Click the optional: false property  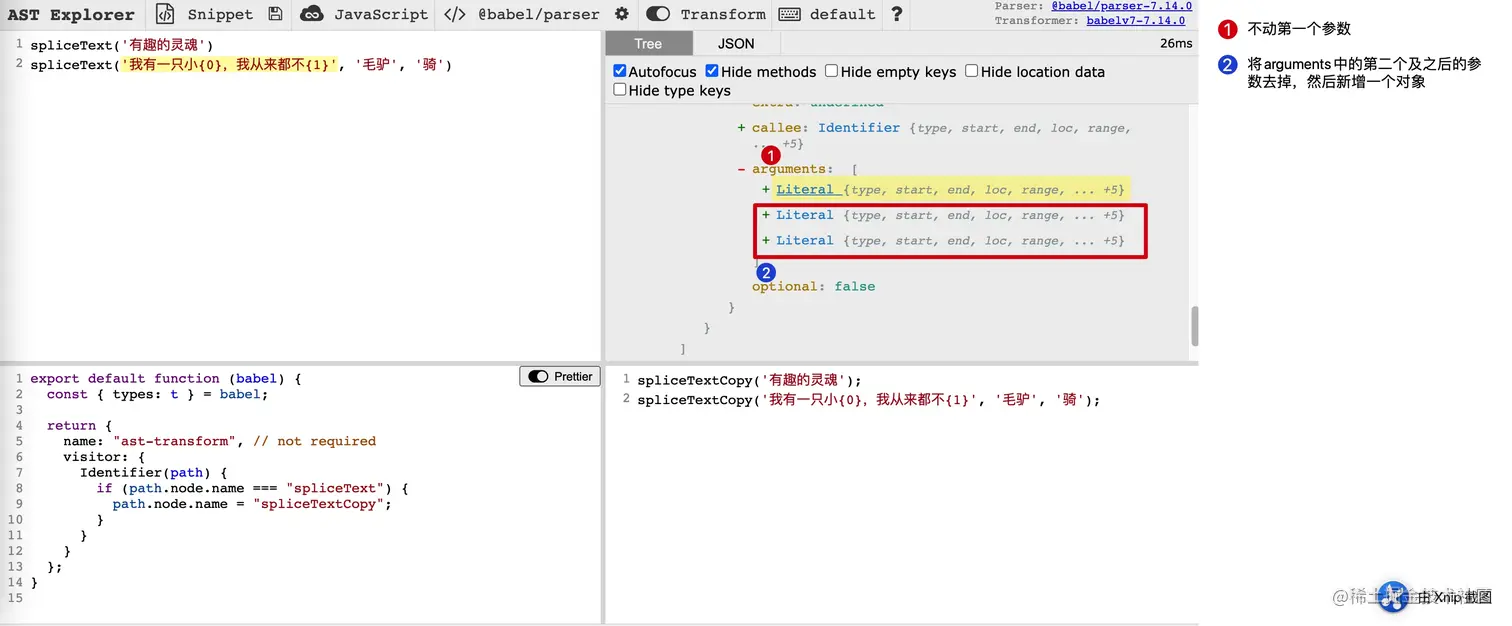tap(813, 286)
